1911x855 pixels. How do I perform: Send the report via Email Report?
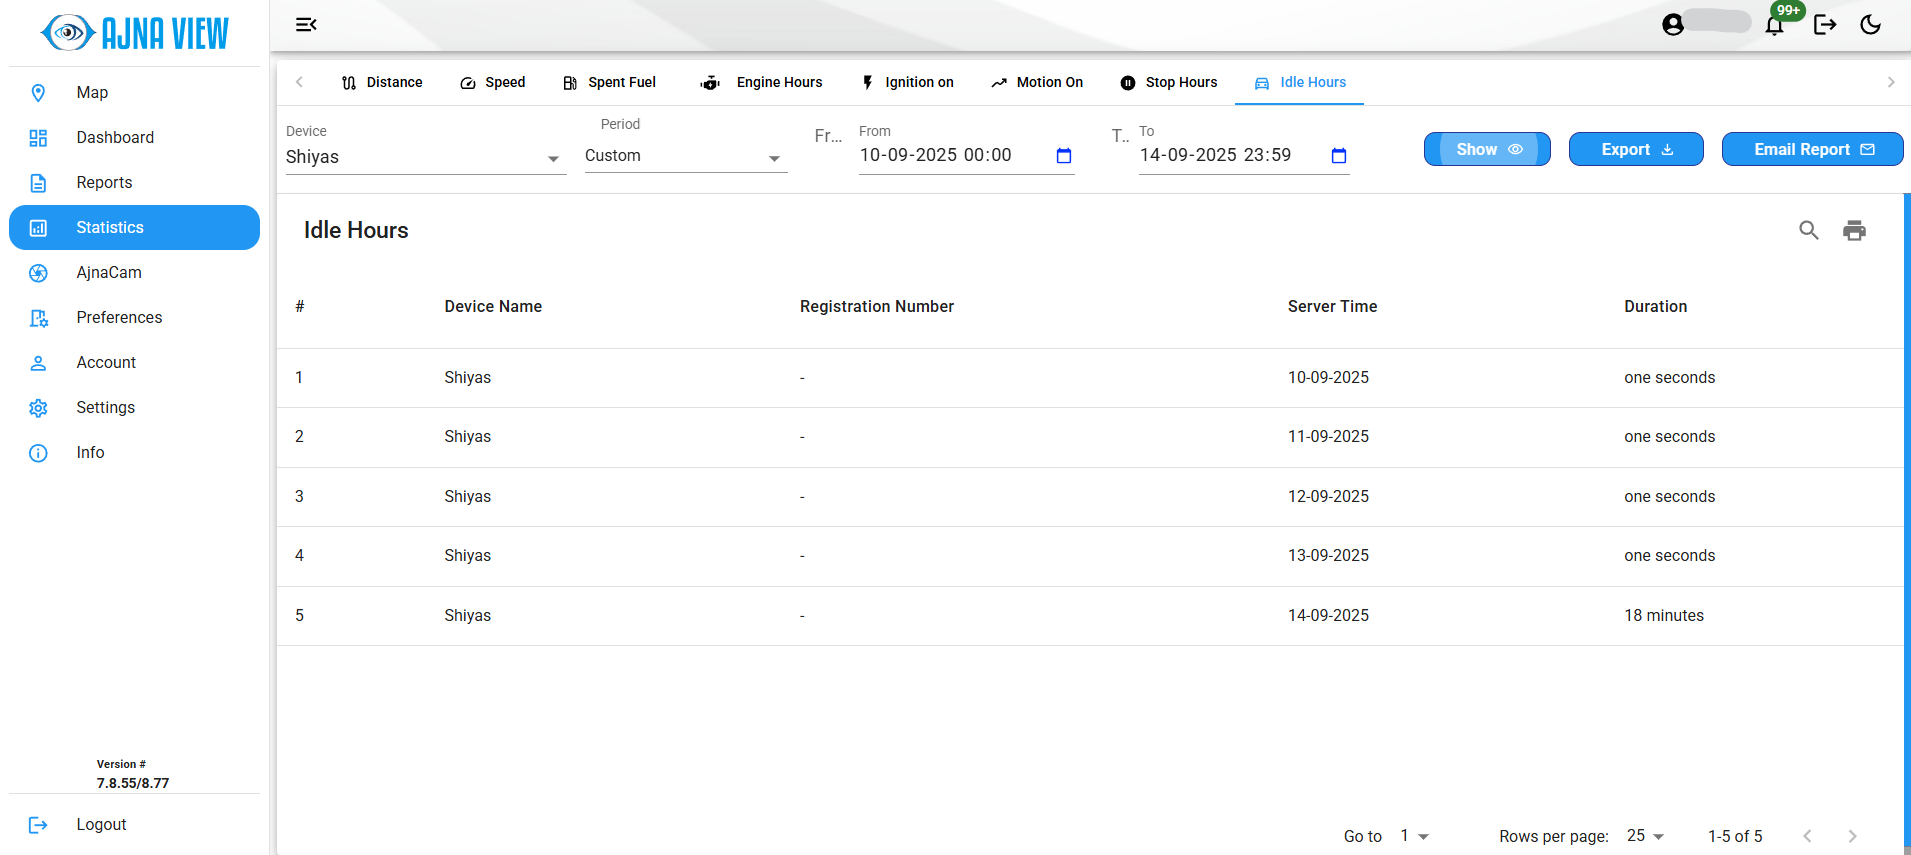click(x=1811, y=149)
